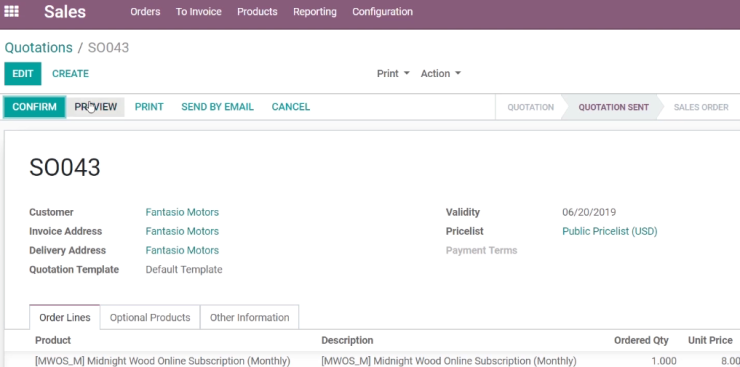Open the Fantasio Motors customer link
740x367 pixels.
[182, 212]
